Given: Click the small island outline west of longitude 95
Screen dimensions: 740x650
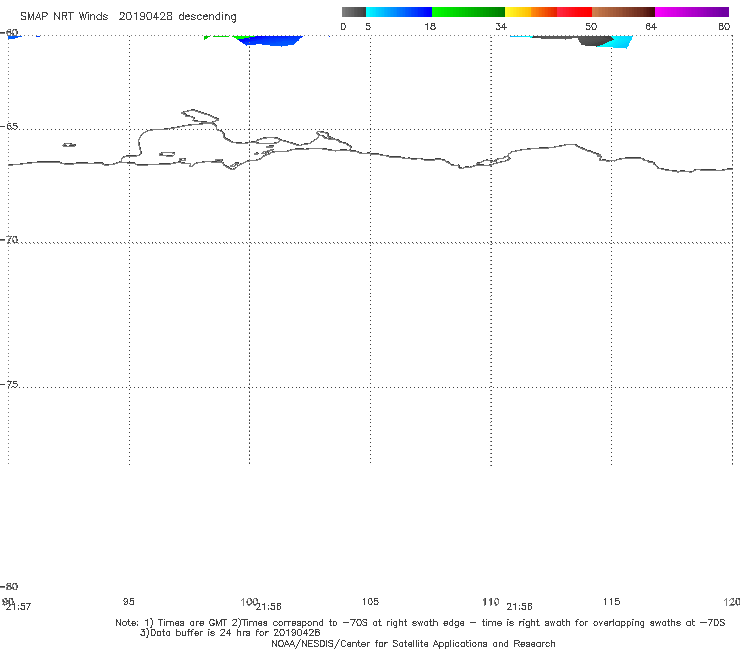Looking at the screenshot, I should [69, 145].
